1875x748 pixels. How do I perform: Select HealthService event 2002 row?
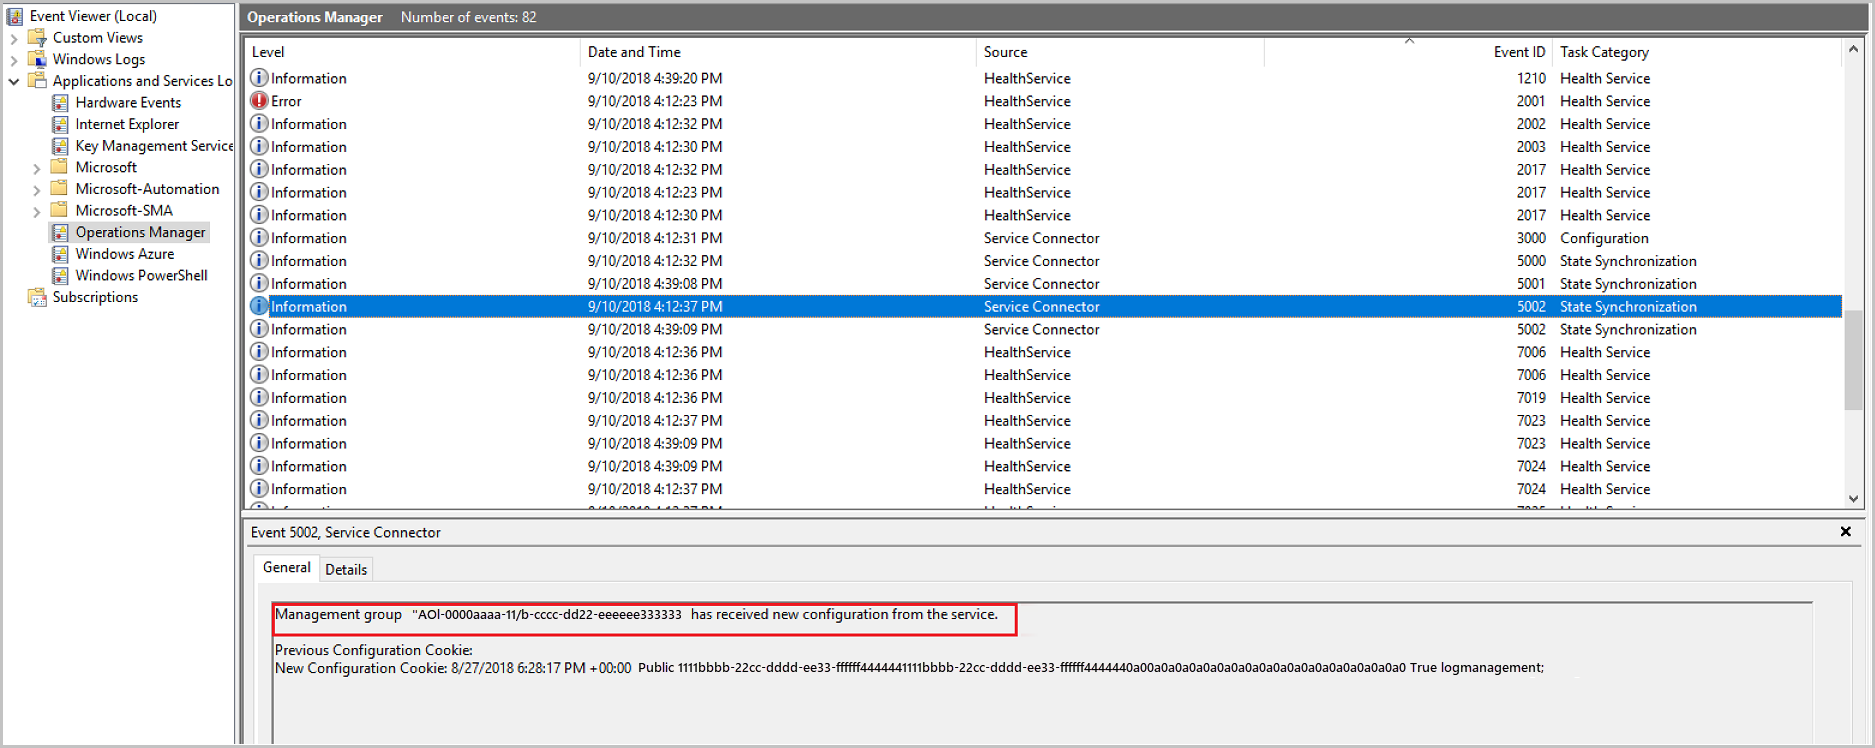pos(1044,124)
